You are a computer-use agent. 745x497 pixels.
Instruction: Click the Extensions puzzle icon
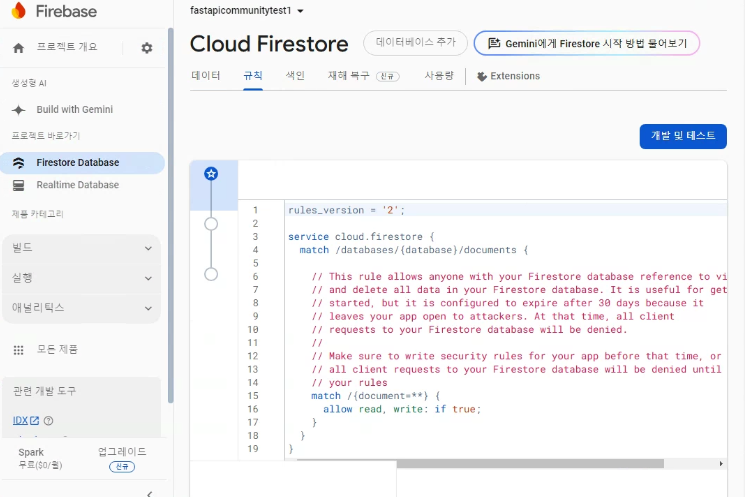tap(482, 76)
